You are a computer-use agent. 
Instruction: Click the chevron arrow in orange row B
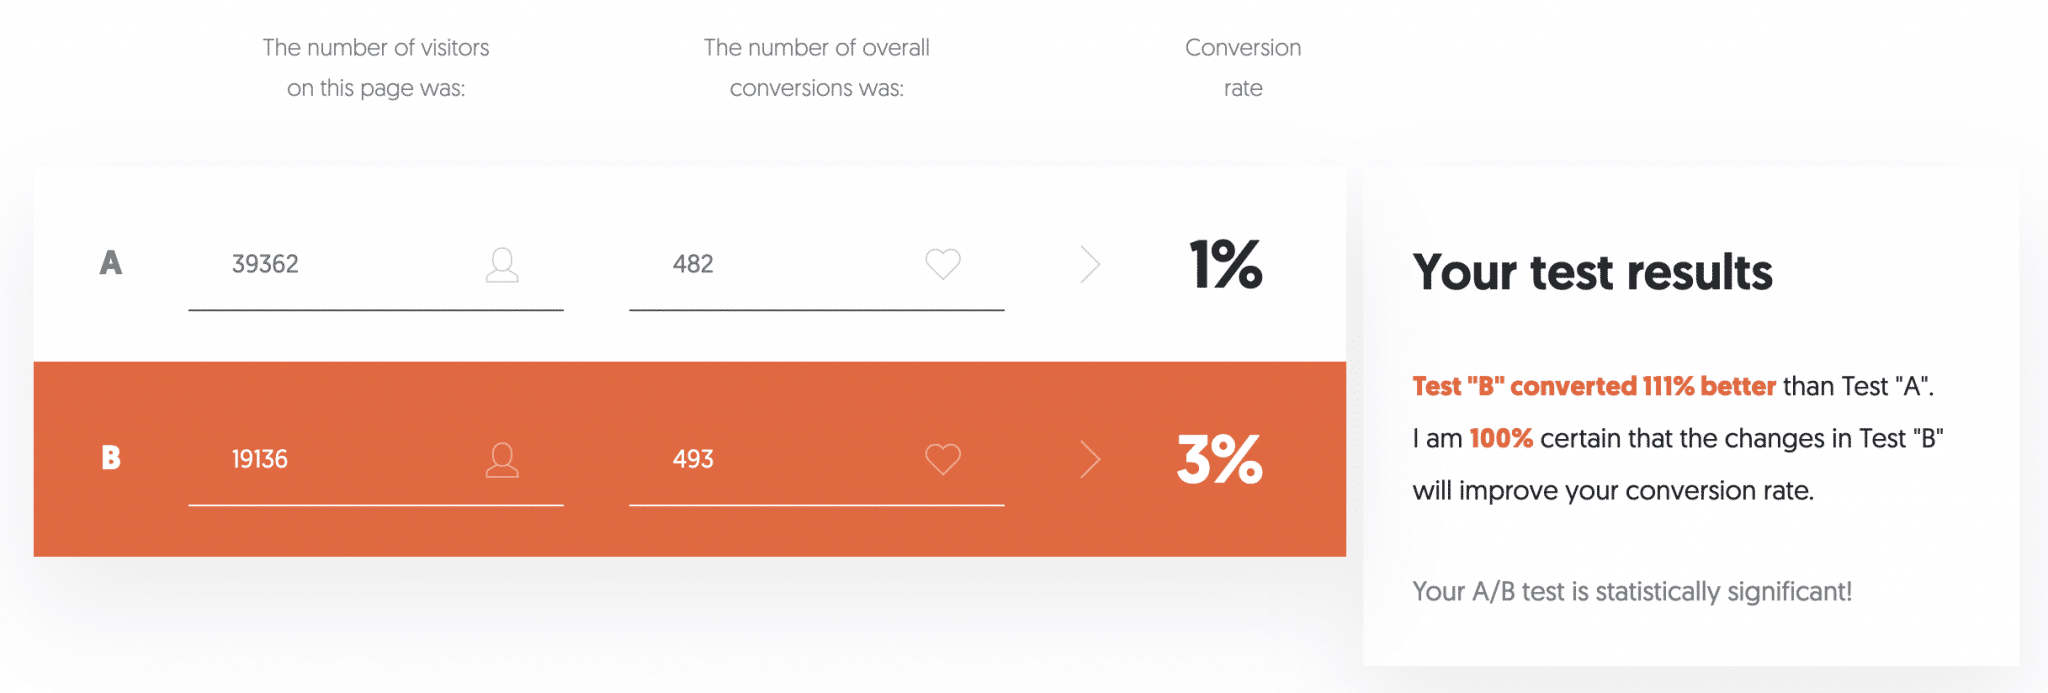(x=1090, y=459)
